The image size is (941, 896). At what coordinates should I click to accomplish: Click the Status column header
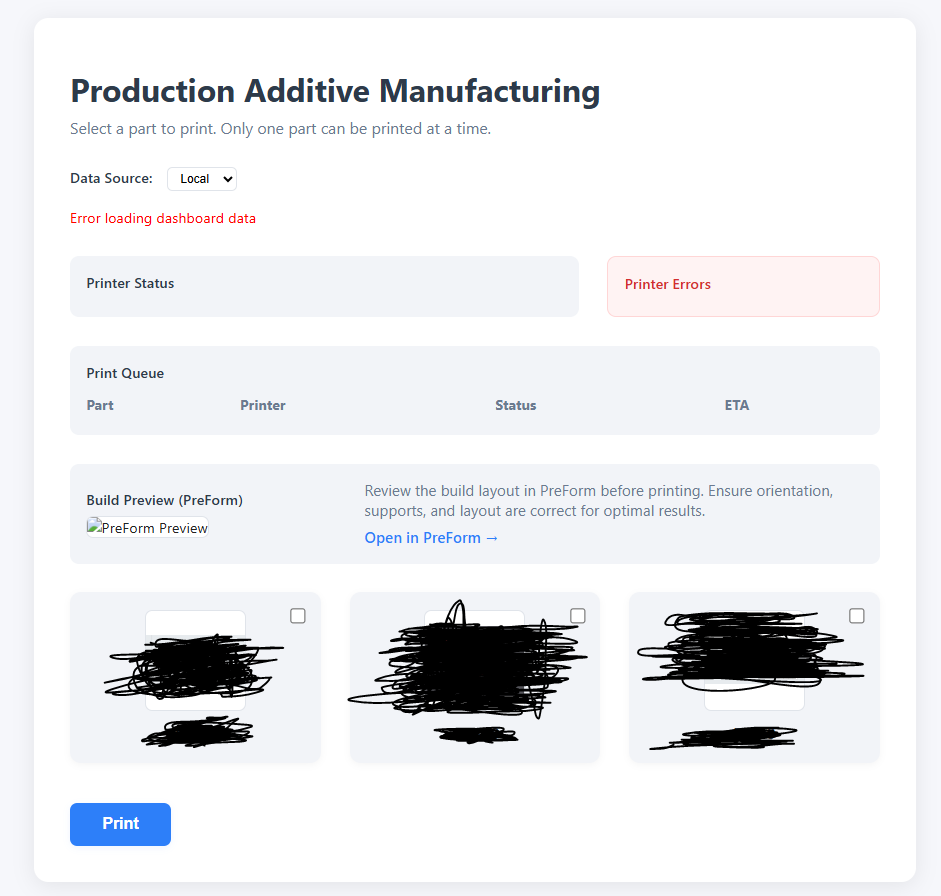(x=515, y=405)
